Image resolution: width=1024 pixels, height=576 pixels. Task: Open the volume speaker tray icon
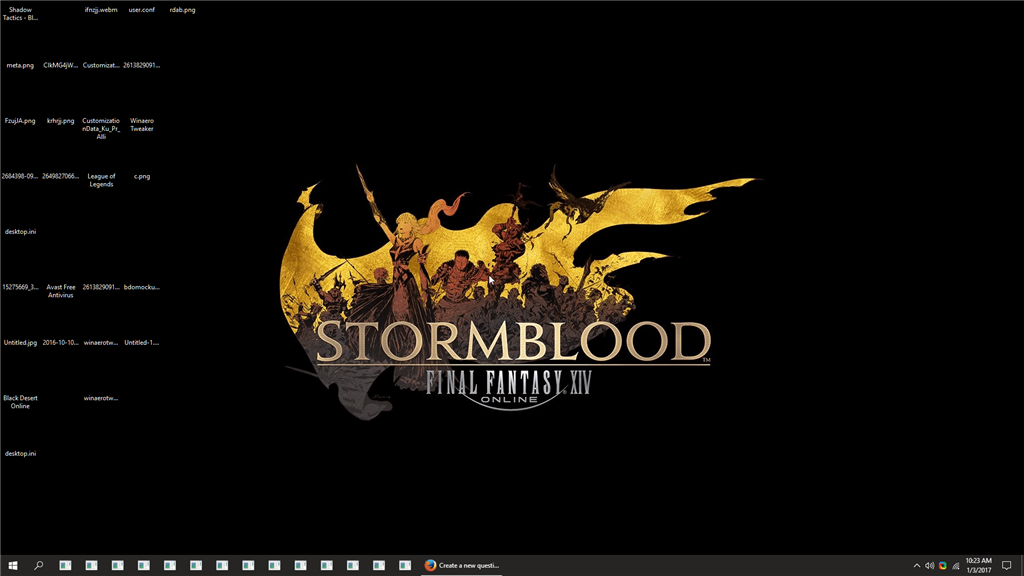(x=929, y=566)
